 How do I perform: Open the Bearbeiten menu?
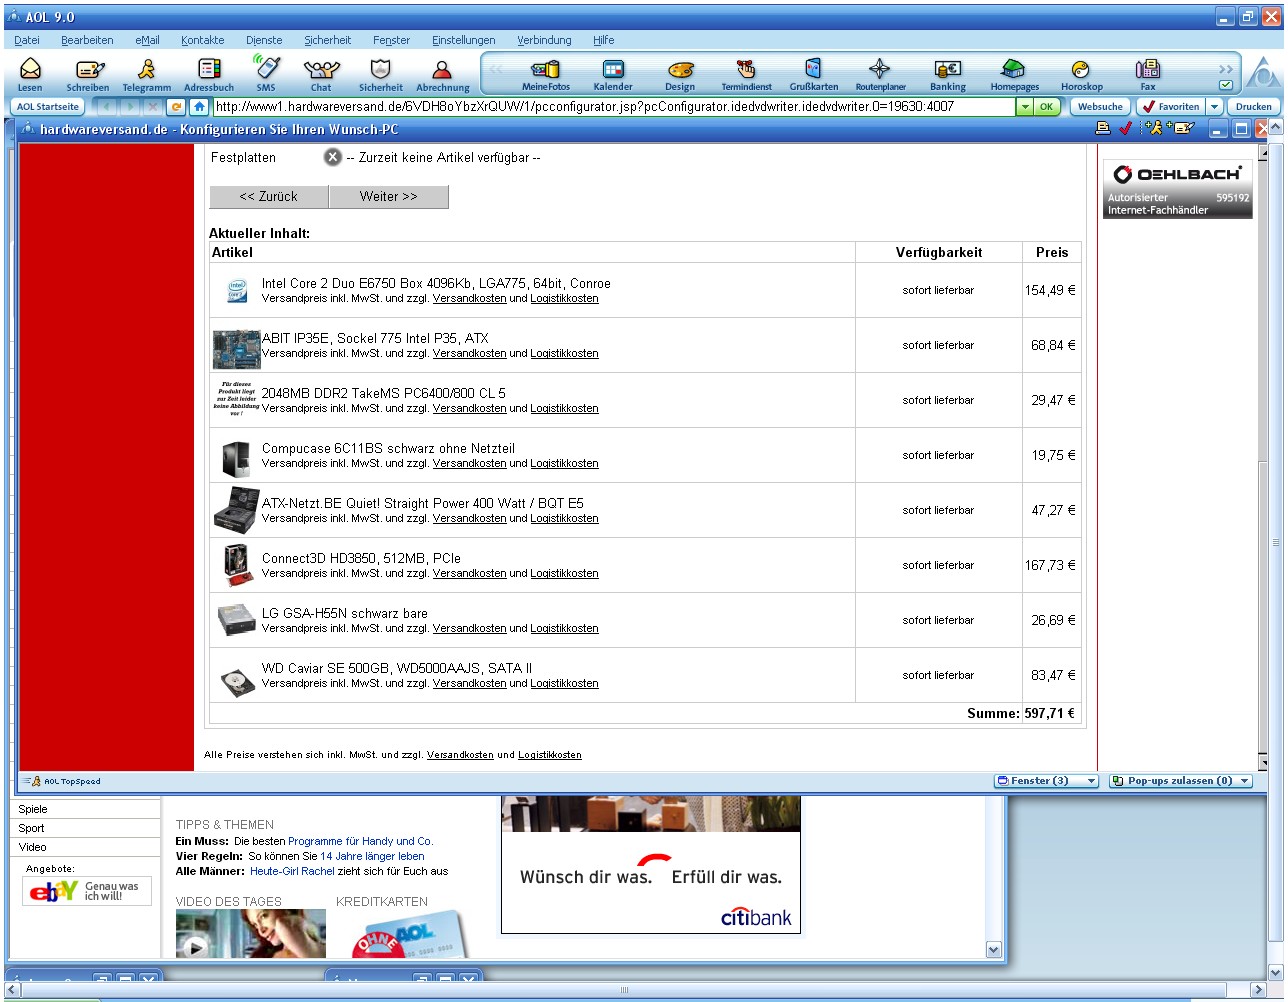(87, 40)
